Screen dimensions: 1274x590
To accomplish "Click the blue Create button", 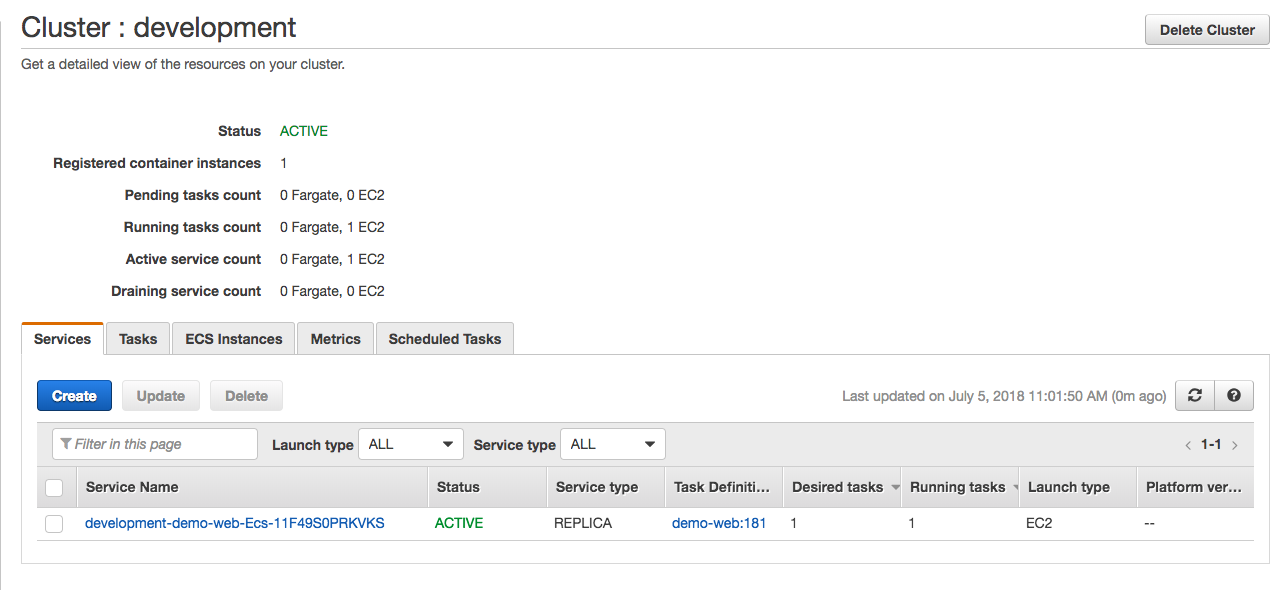I will click(74, 396).
